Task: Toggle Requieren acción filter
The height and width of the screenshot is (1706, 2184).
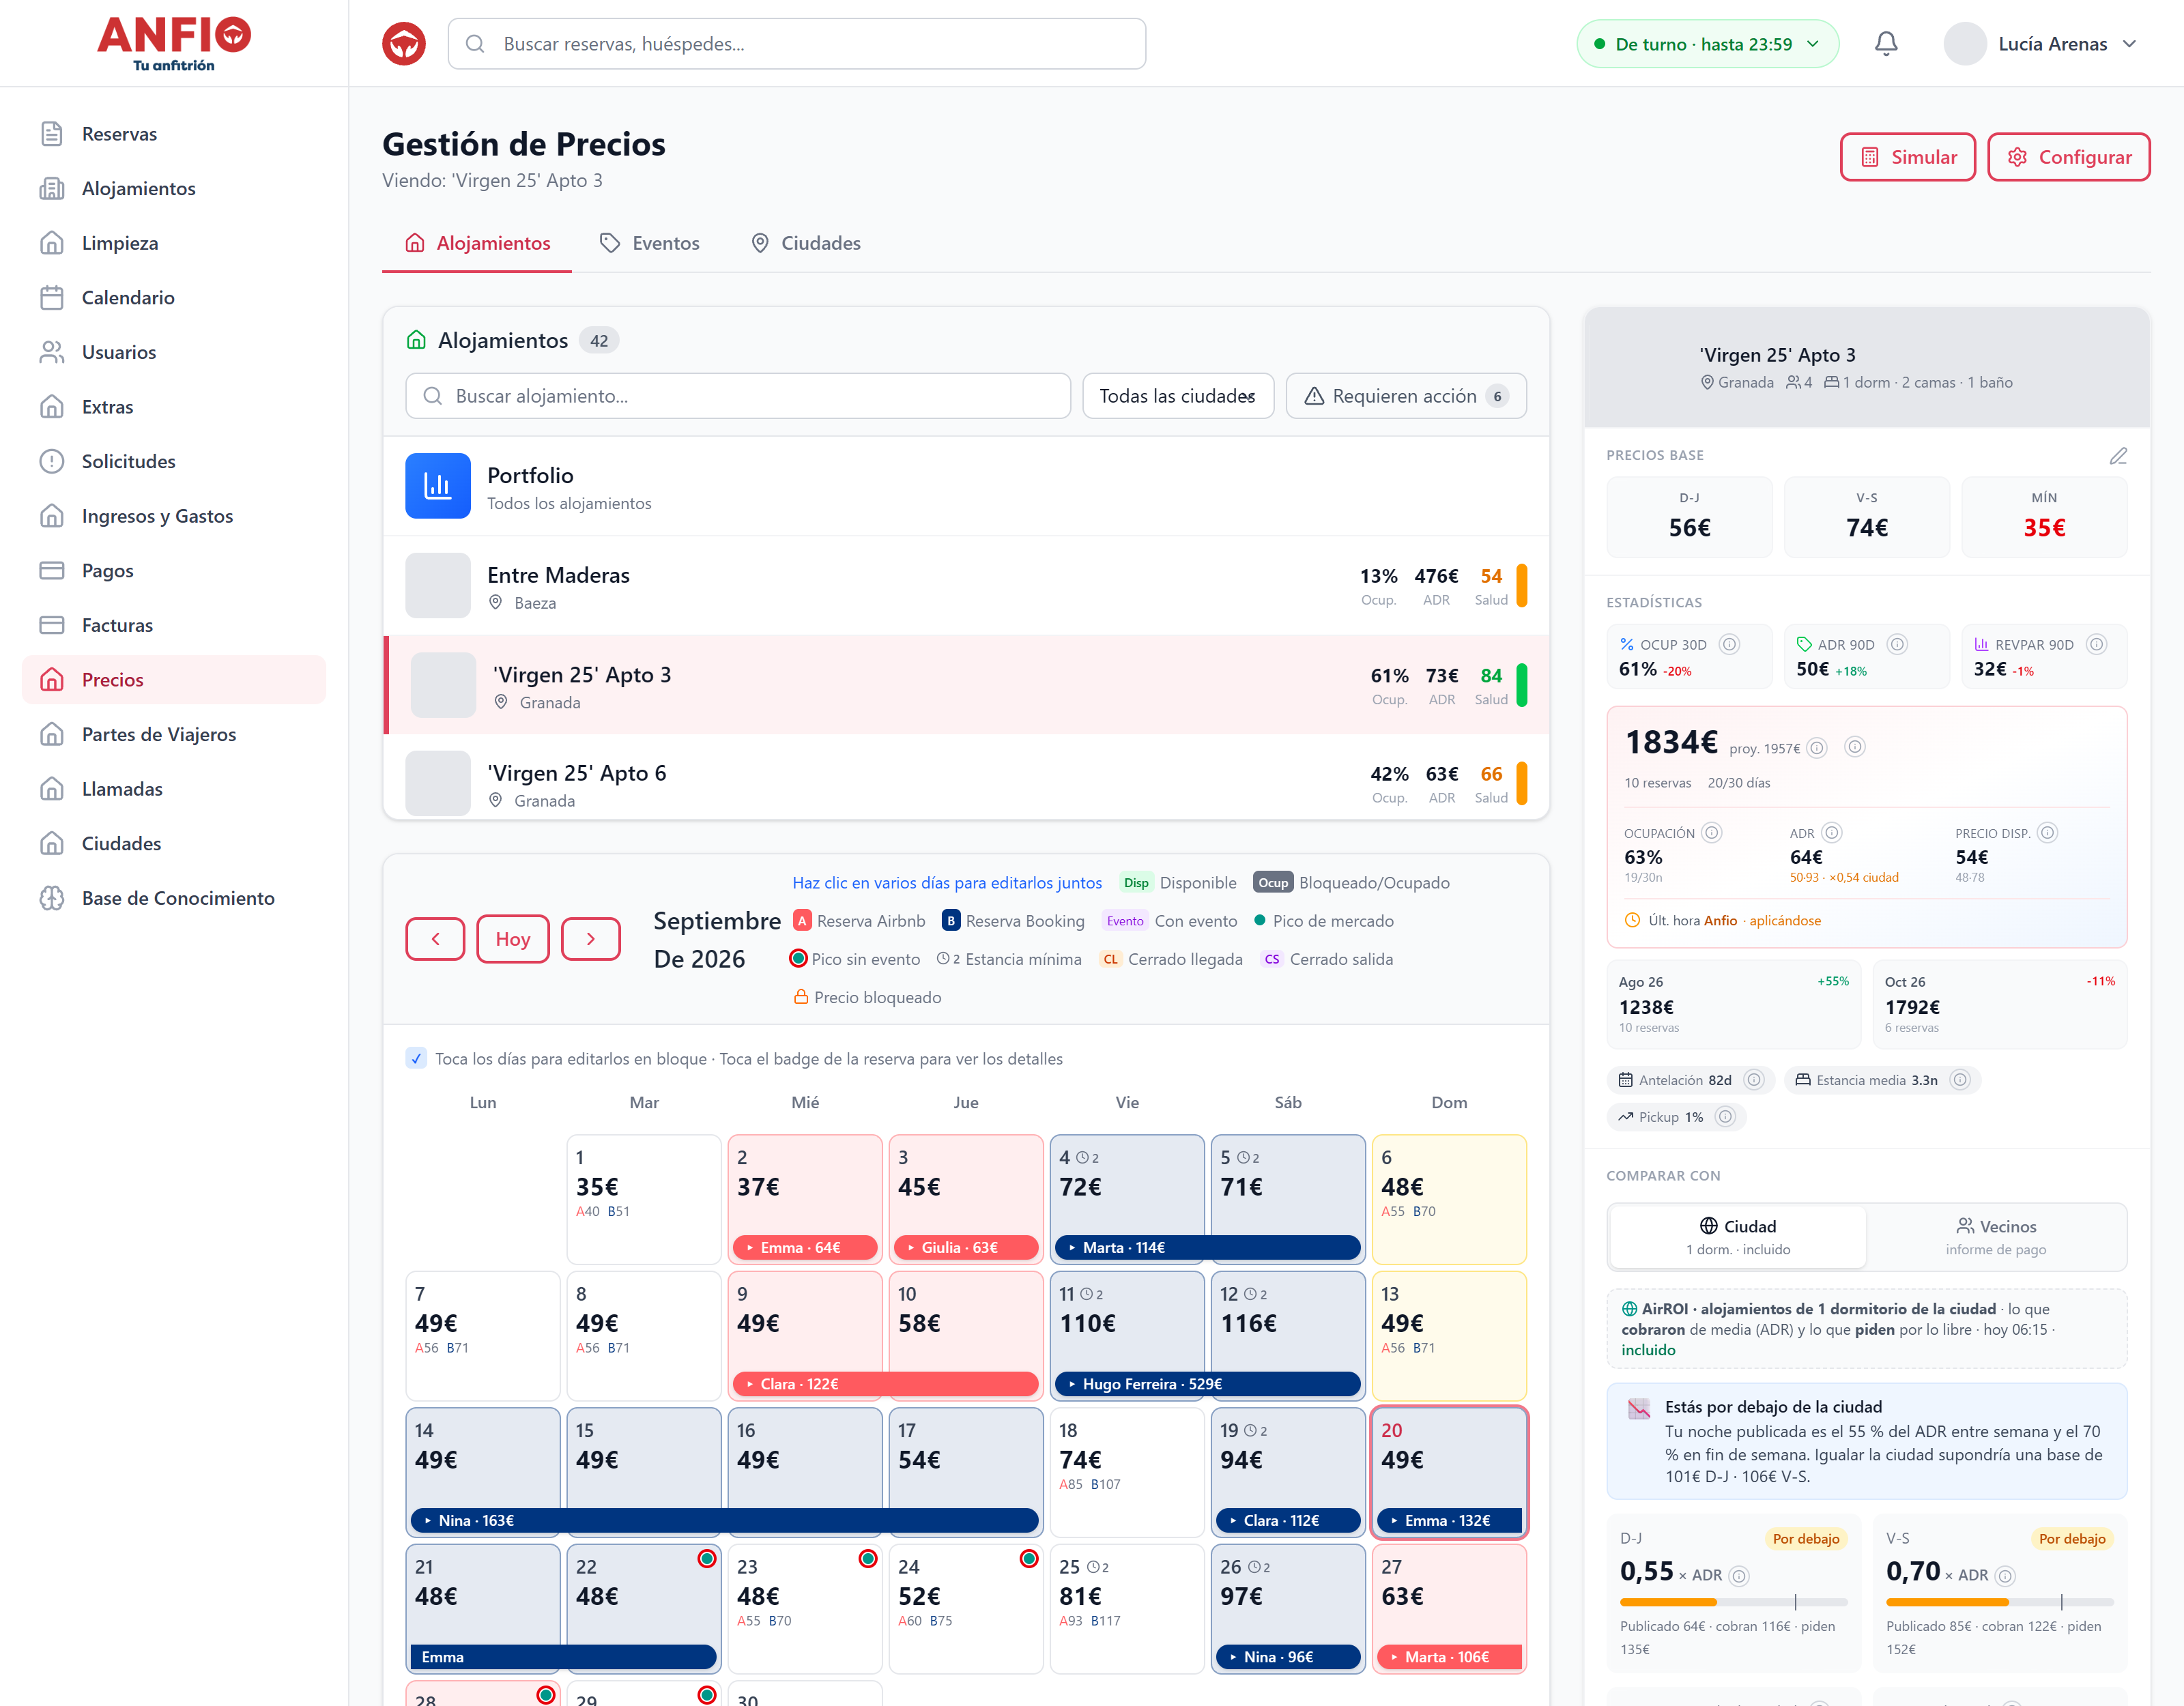Action: pos(1406,396)
